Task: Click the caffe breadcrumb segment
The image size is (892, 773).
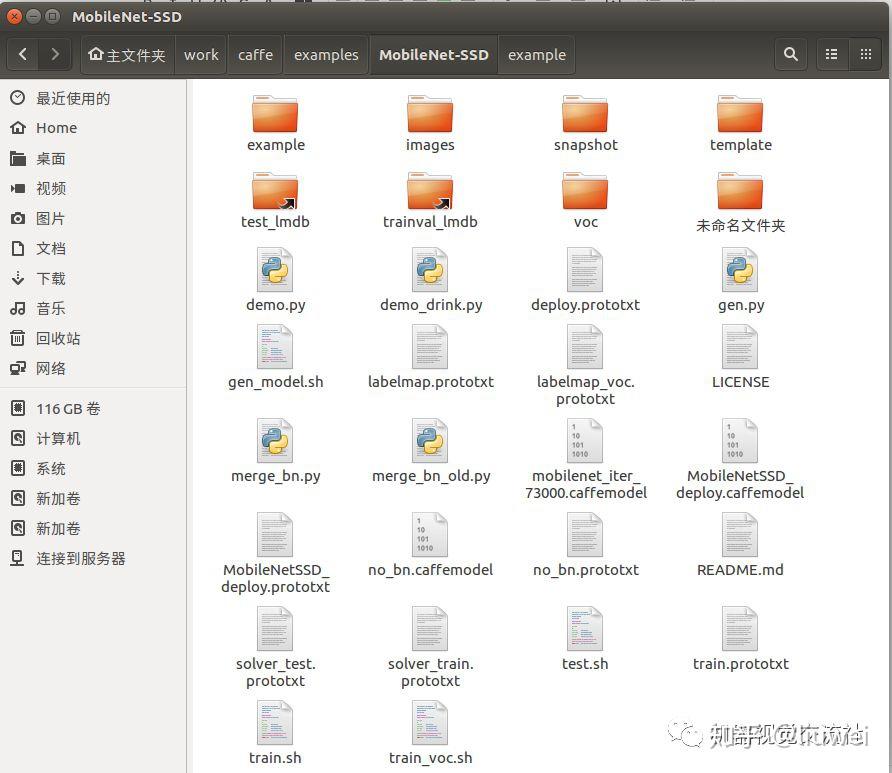Action: 255,55
